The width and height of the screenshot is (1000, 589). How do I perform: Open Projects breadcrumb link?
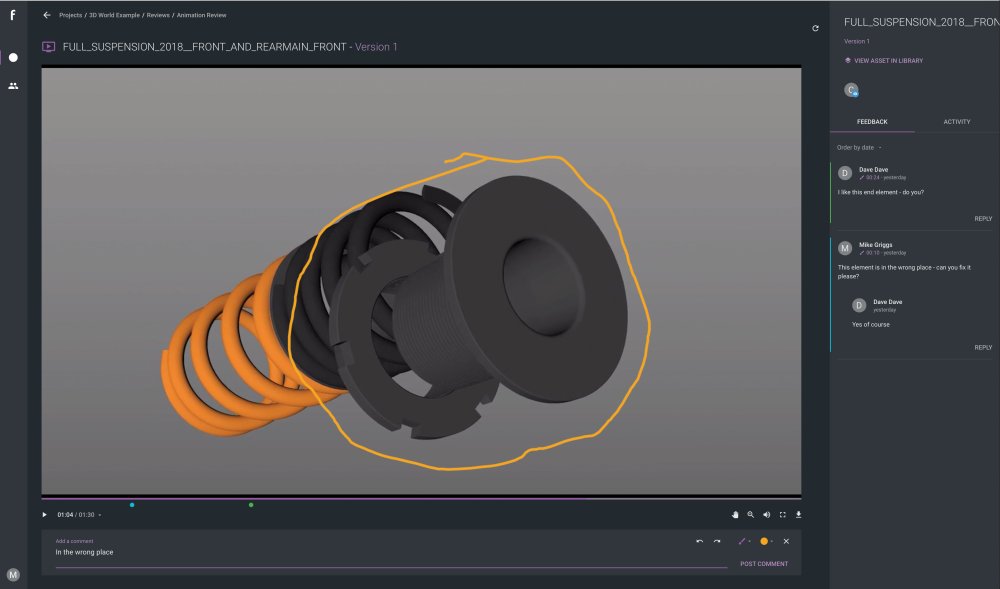(70, 15)
